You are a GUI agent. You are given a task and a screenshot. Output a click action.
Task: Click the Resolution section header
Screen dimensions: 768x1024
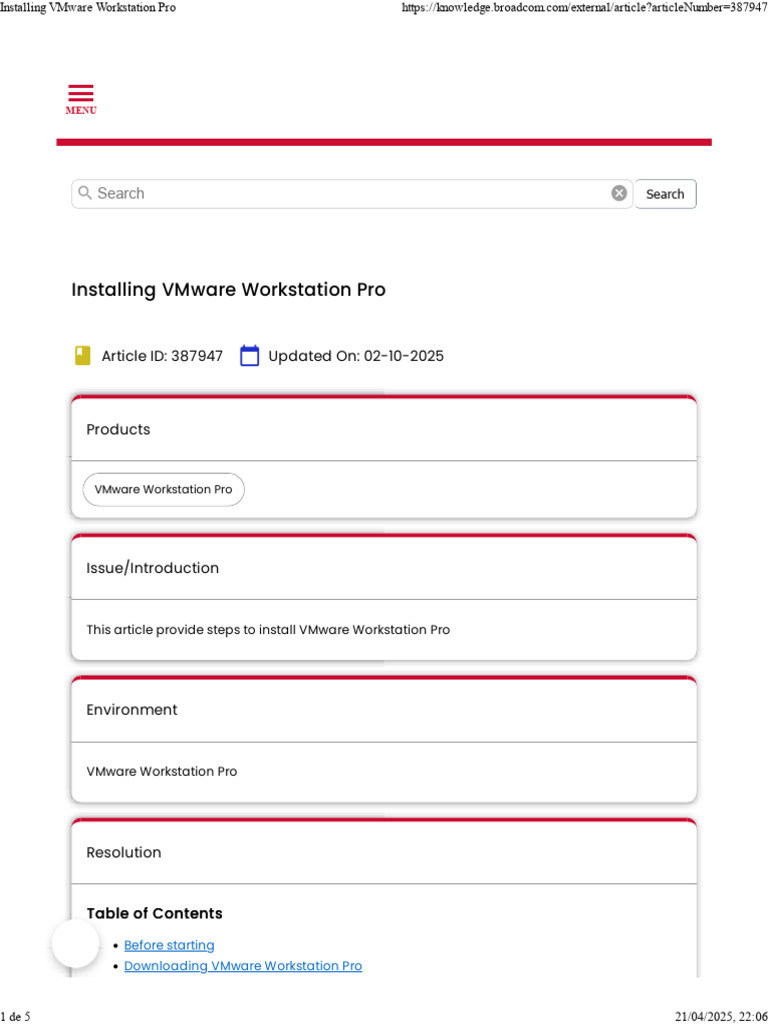coord(124,853)
